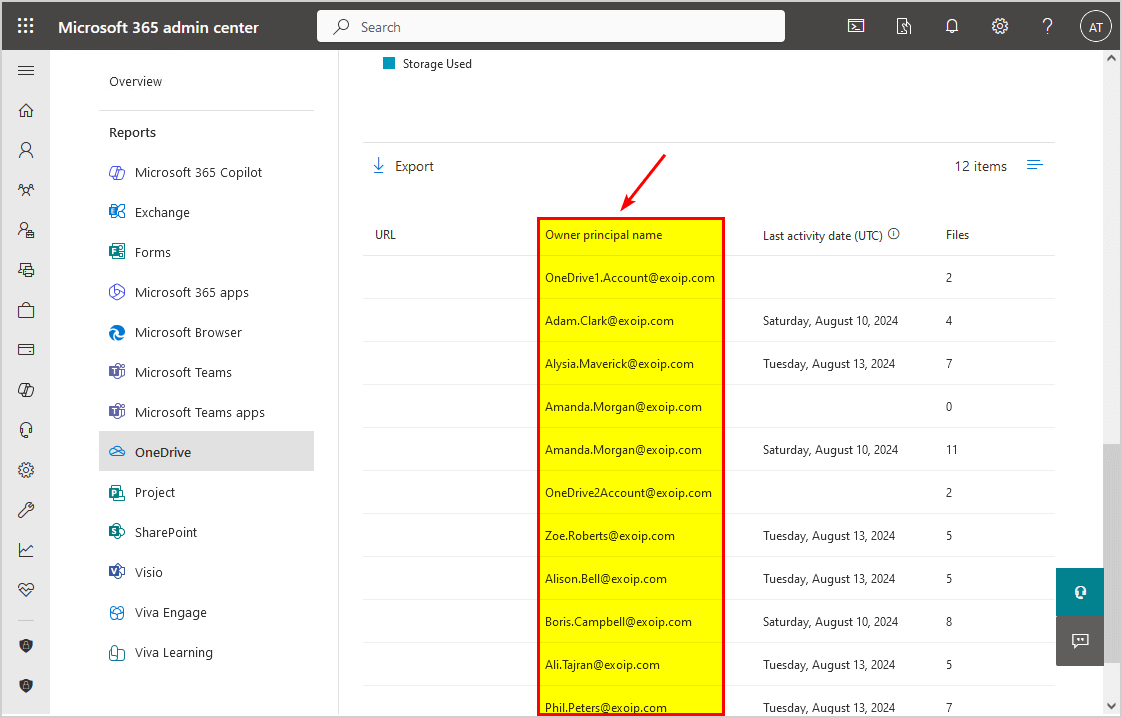Viewport: 1122px width, 718px height.
Task: Open the feedback chat button on right
Action: [1079, 640]
